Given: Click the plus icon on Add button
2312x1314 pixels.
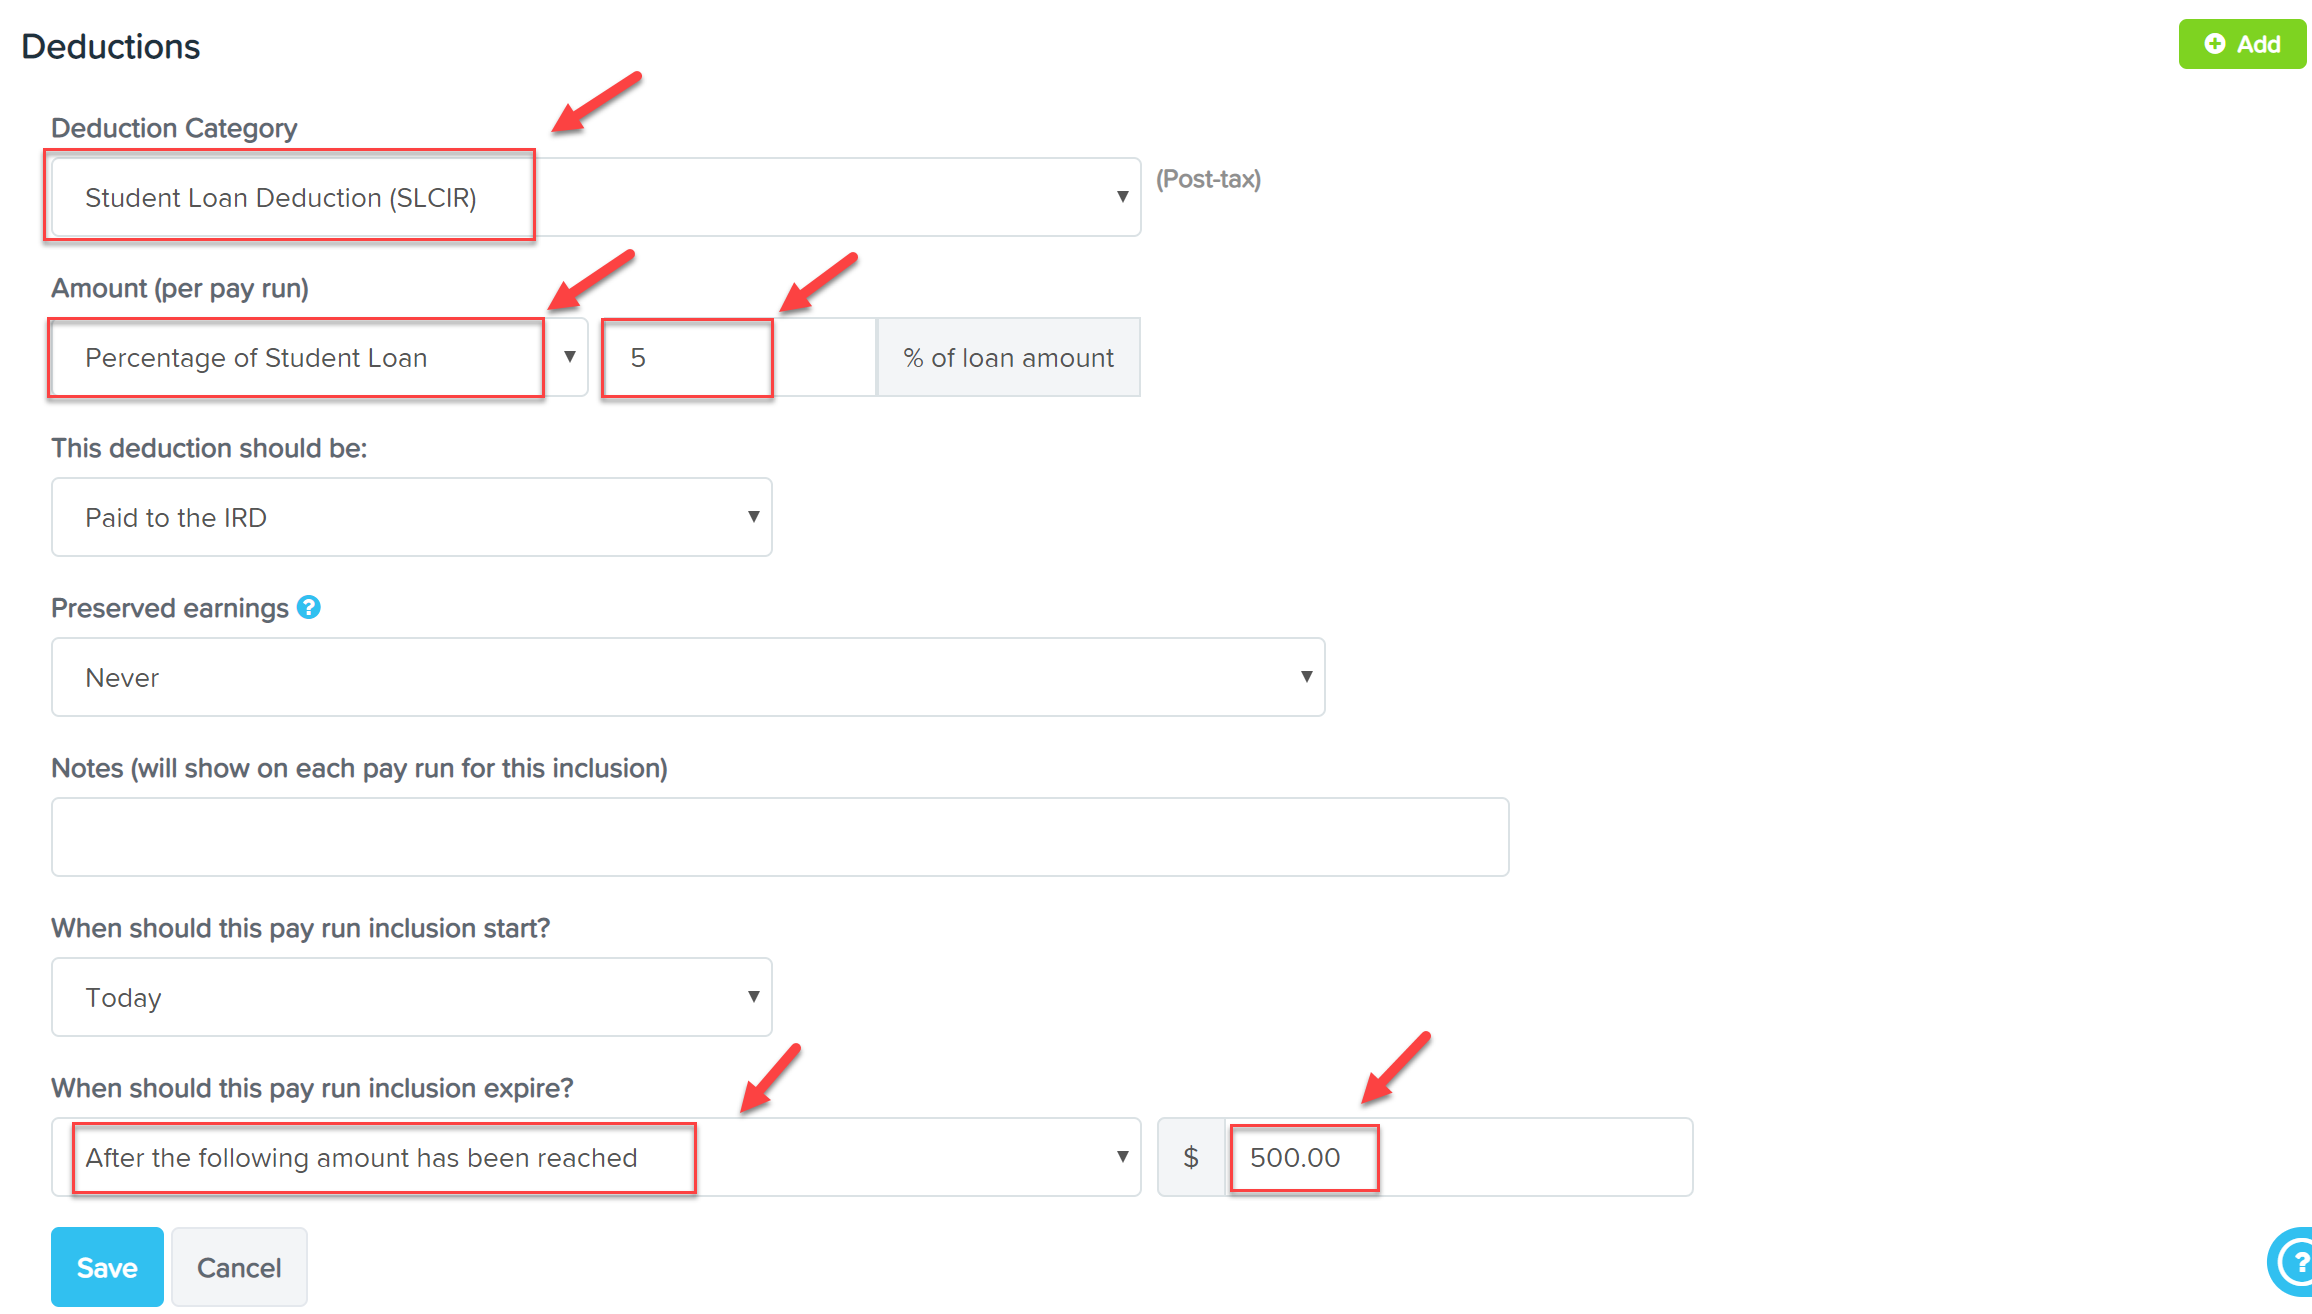Looking at the screenshot, I should click(x=2215, y=44).
